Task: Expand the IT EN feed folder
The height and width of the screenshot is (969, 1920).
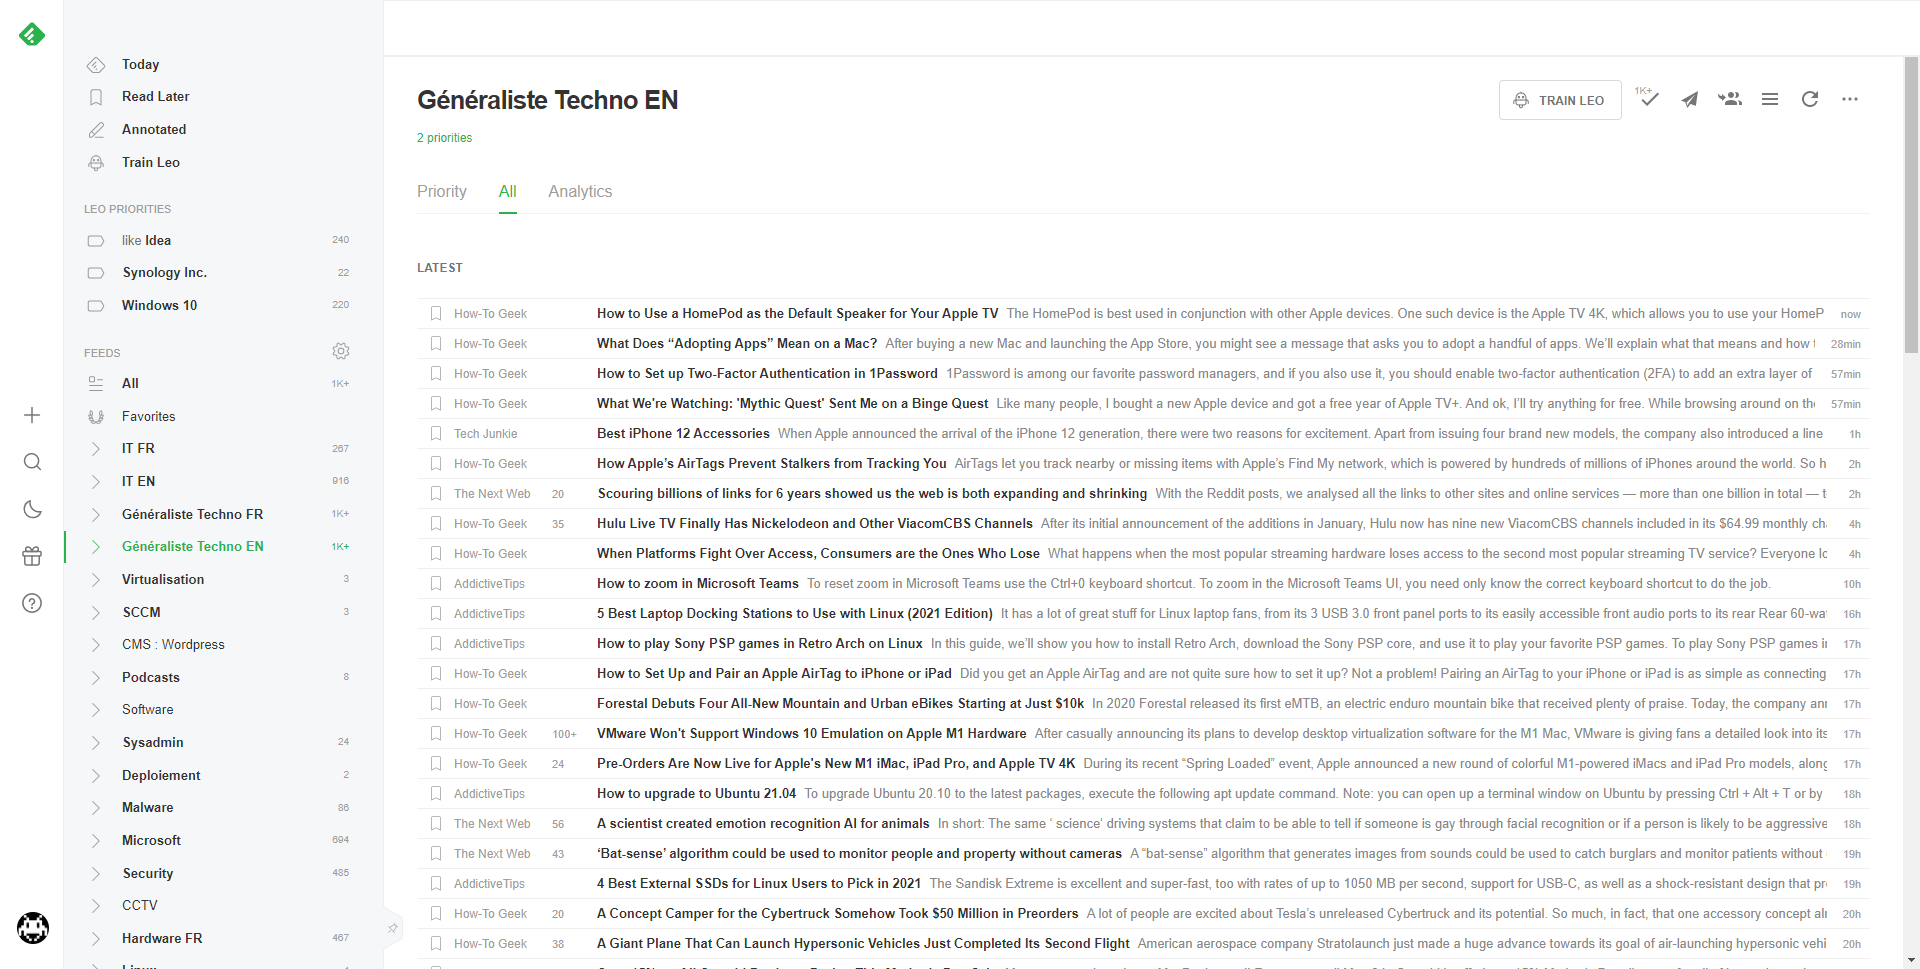Action: (x=96, y=481)
